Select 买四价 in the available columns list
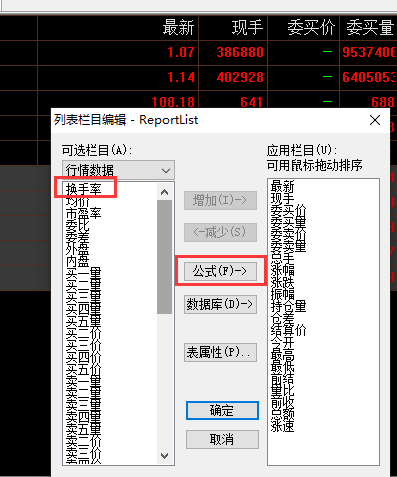 84,357
